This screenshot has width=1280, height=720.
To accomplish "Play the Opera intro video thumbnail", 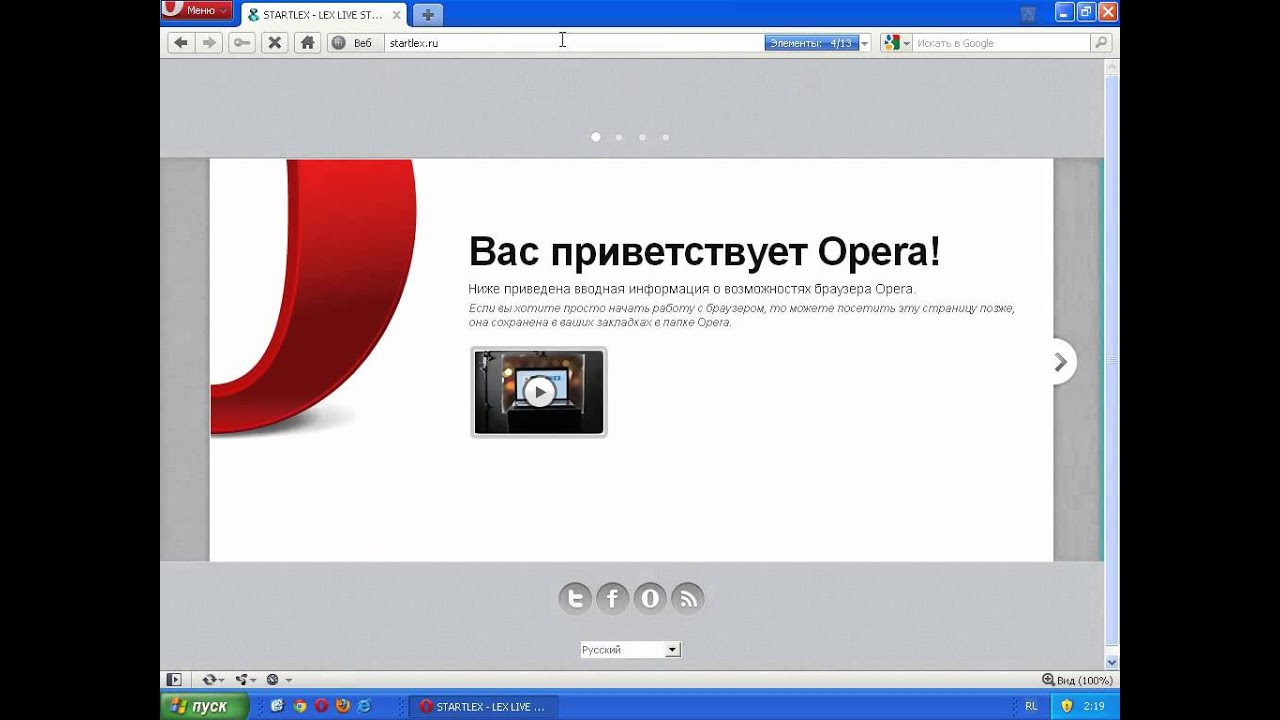I will tap(539, 392).
